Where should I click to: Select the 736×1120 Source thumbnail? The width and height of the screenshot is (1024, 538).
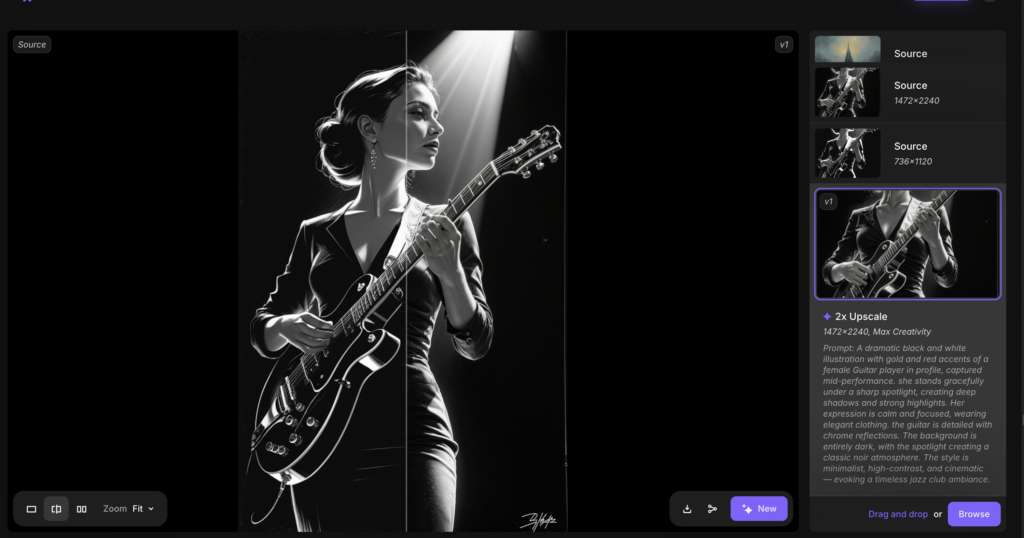[847, 152]
